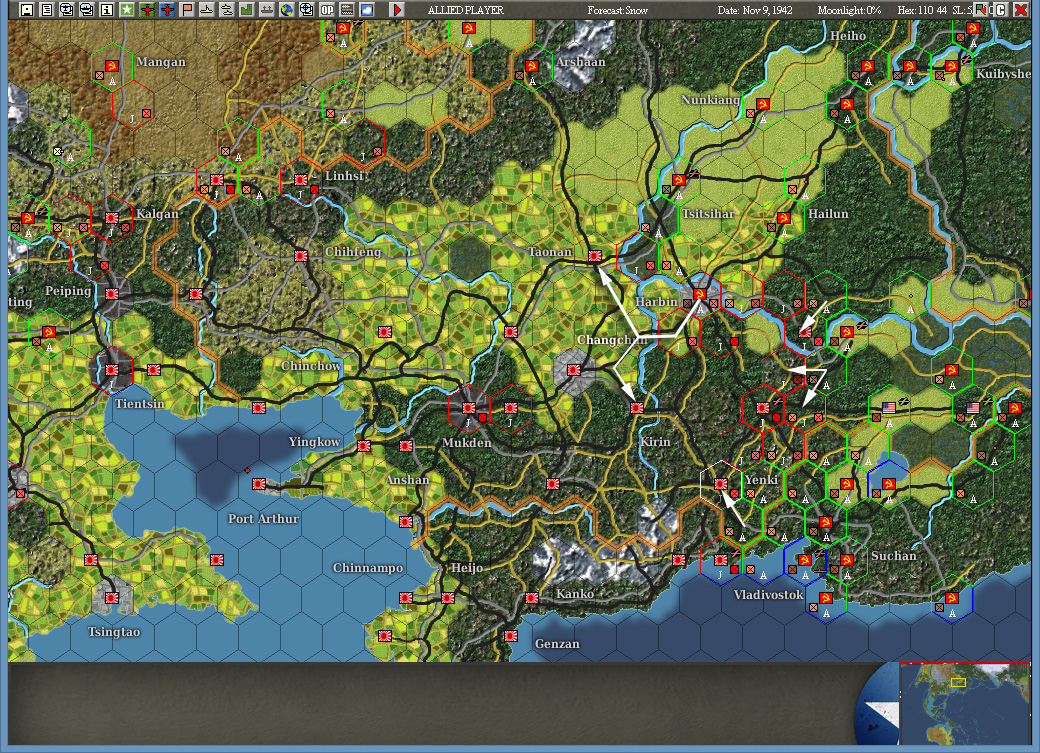Click the 'Hex: 110 44' coordinate text

pyautogui.click(x=922, y=10)
